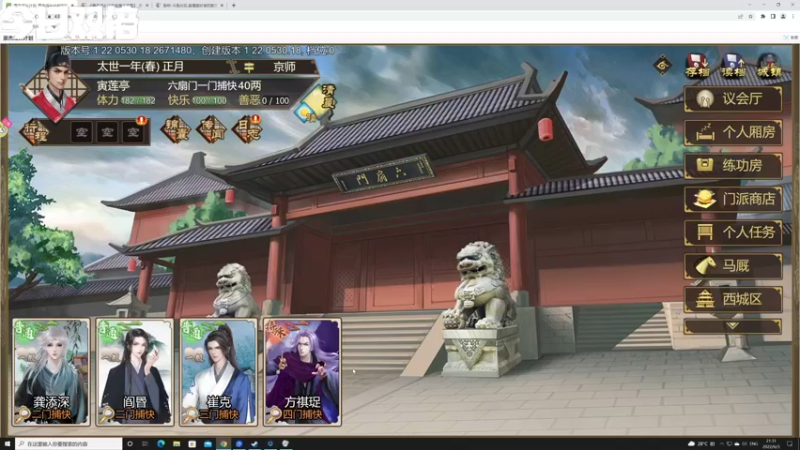
Task: Click the 体力 182/182 stamina bar
Action: 126,100
